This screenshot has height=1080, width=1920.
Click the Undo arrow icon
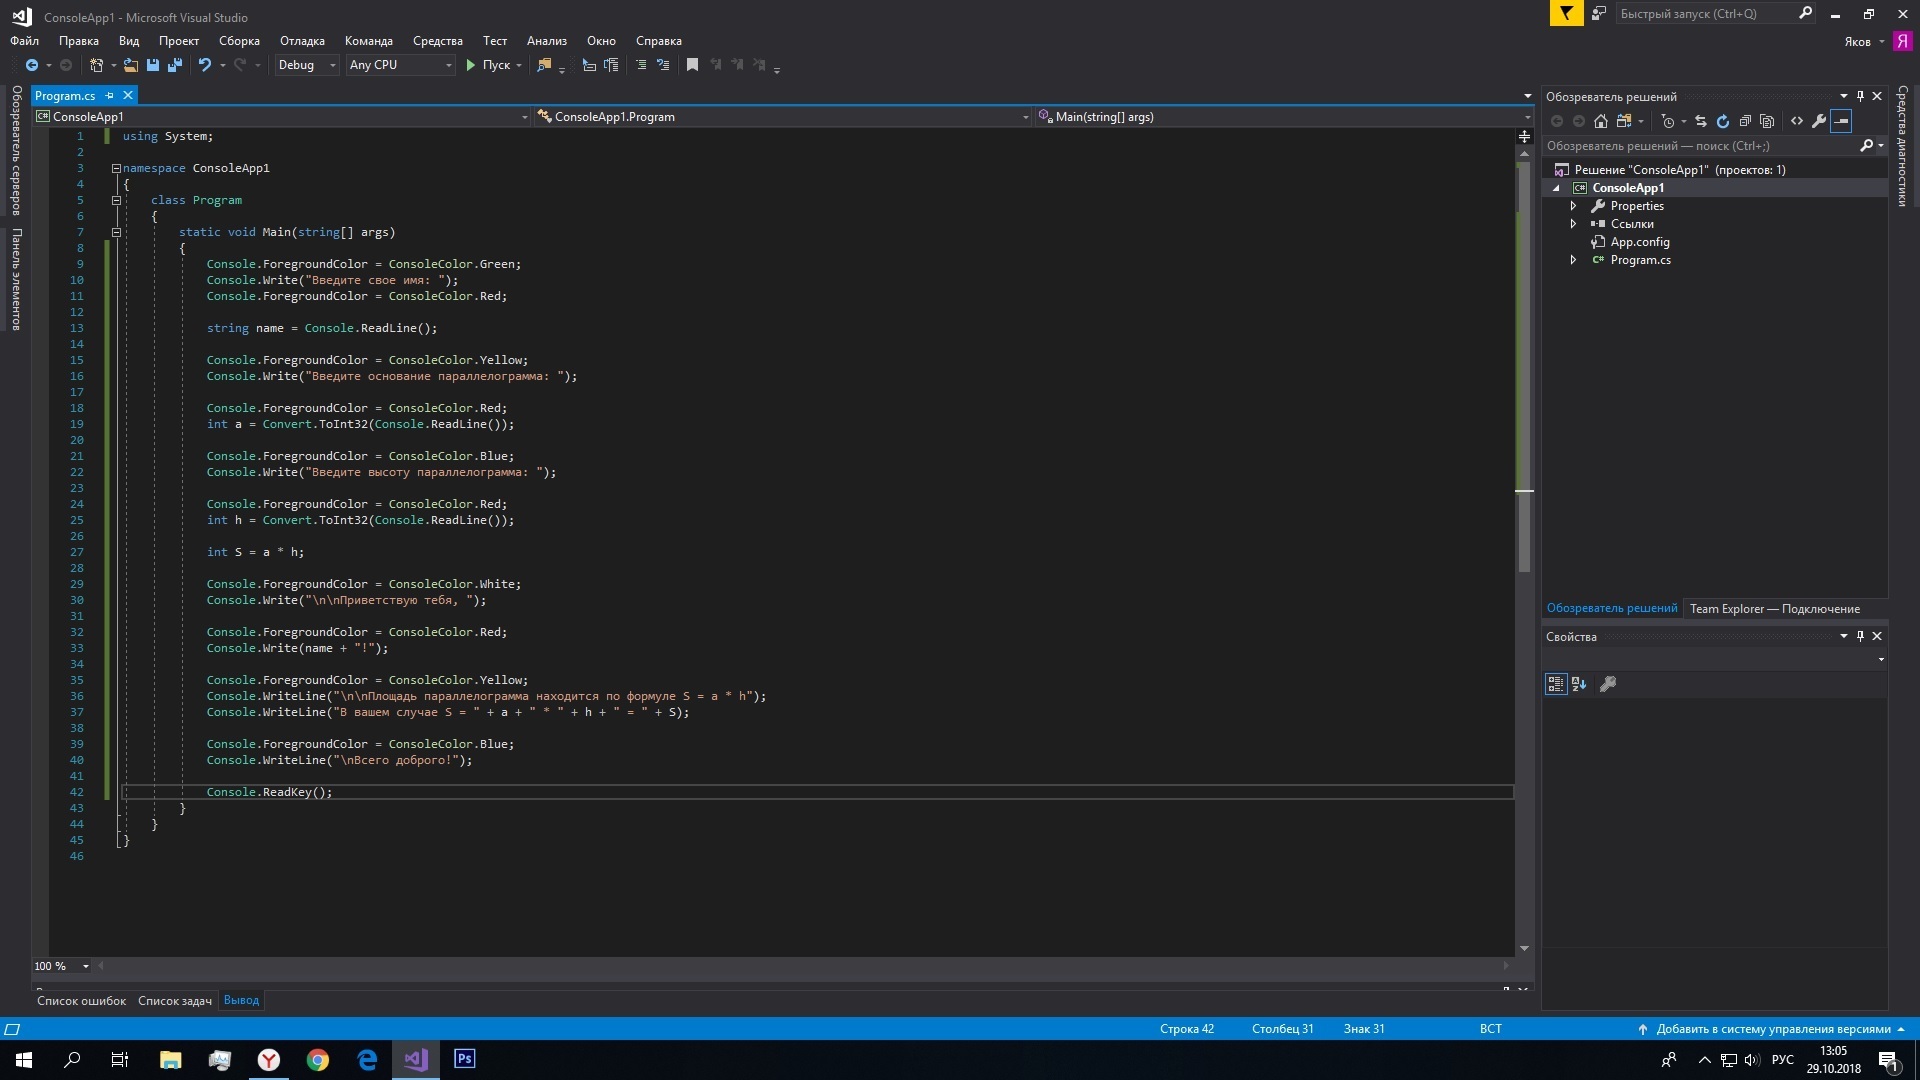(x=204, y=65)
